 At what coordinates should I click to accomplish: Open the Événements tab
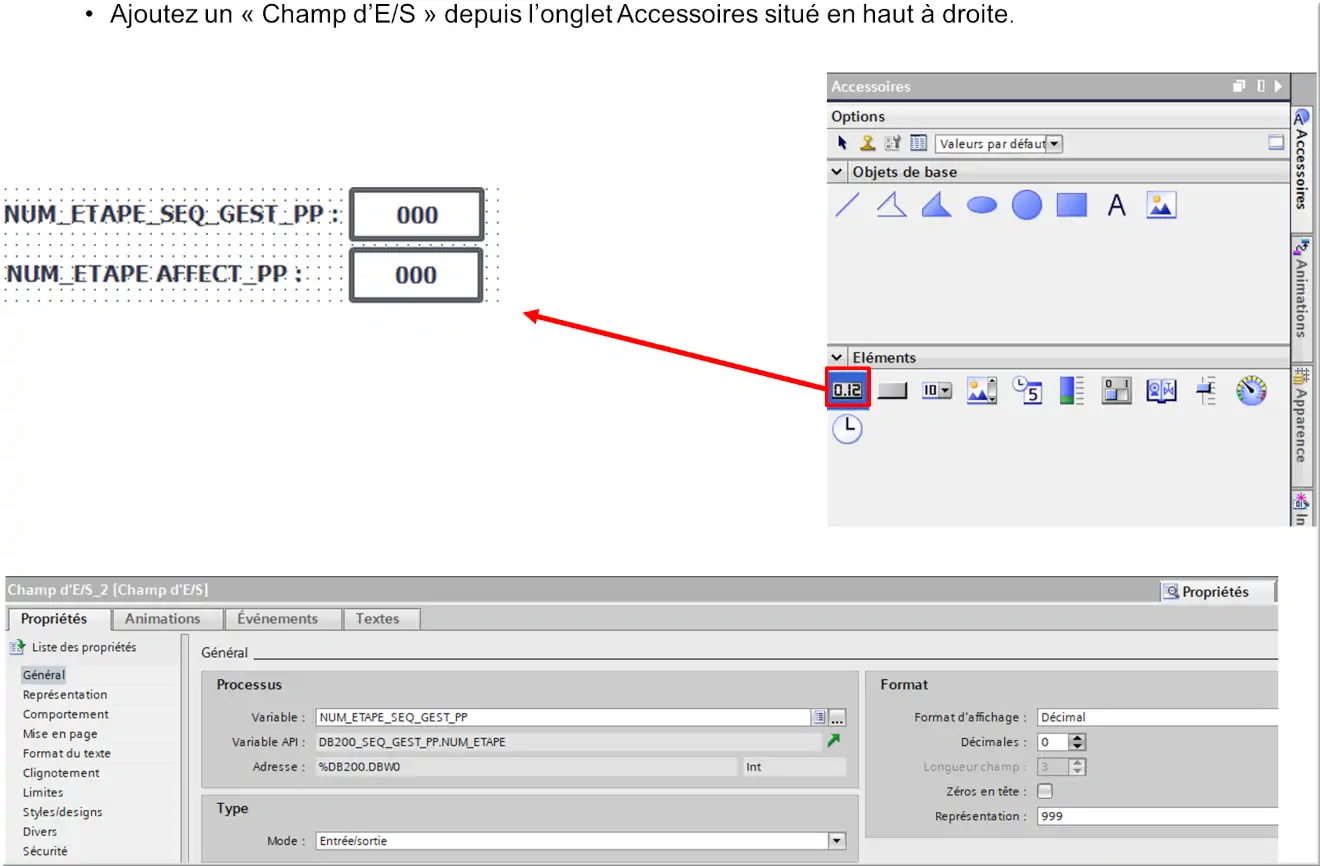[x=278, y=619]
